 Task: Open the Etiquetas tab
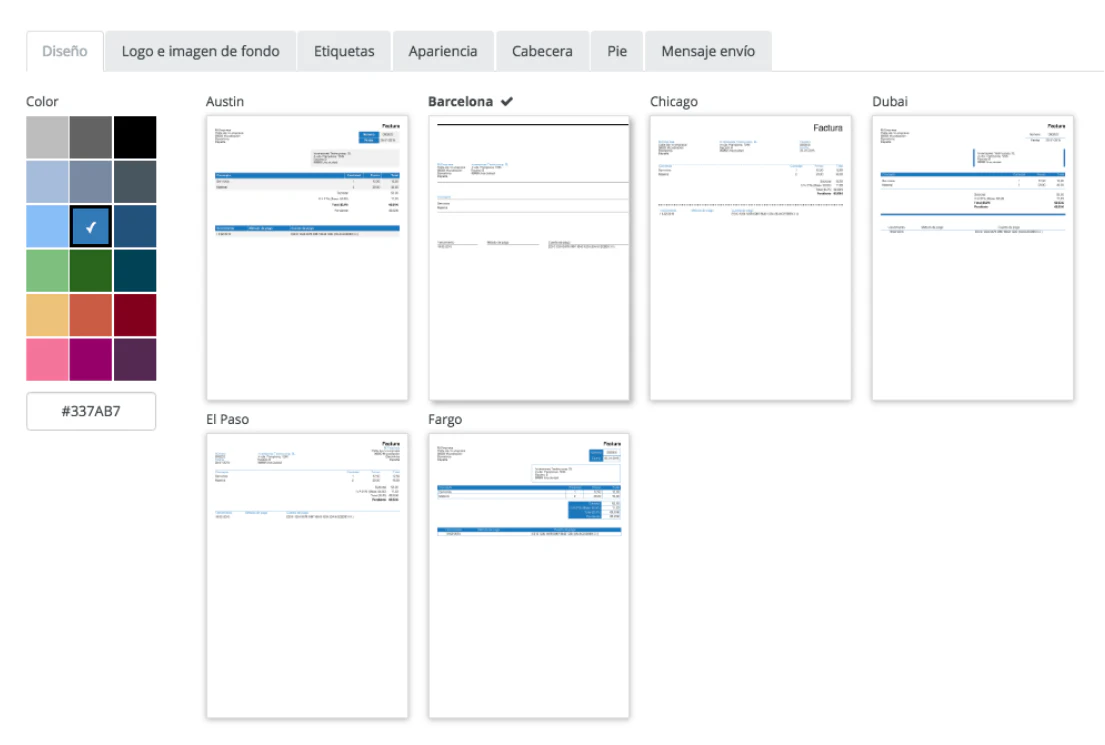click(x=343, y=51)
